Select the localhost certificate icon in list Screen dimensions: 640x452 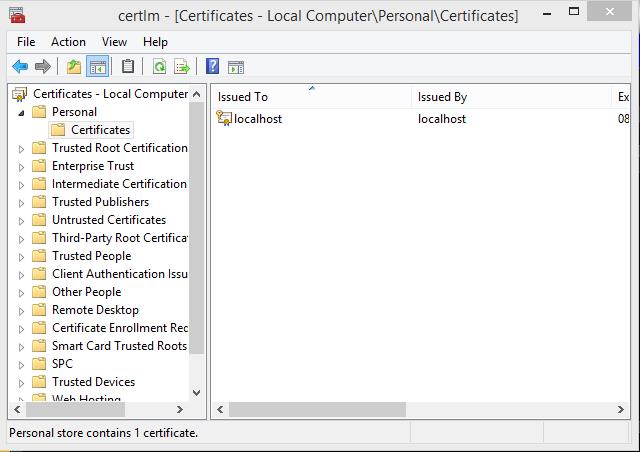(x=224, y=119)
